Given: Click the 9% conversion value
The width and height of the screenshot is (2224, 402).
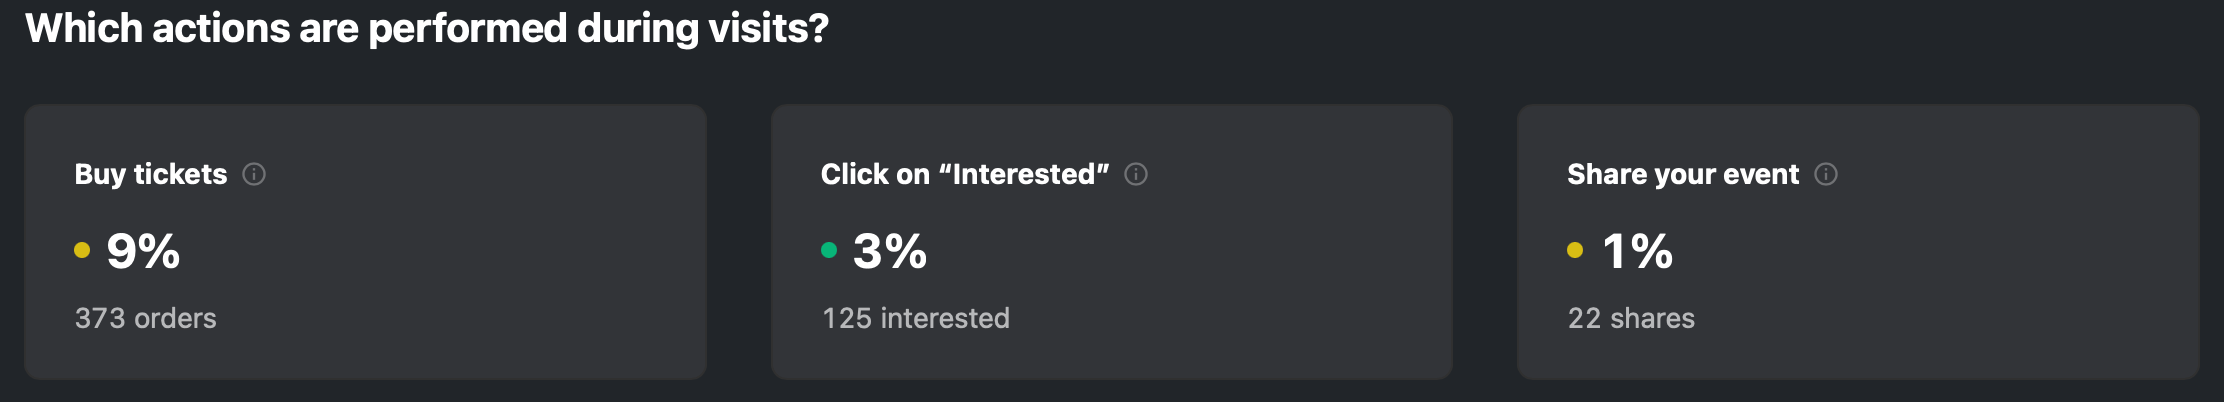Looking at the screenshot, I should pyautogui.click(x=143, y=251).
